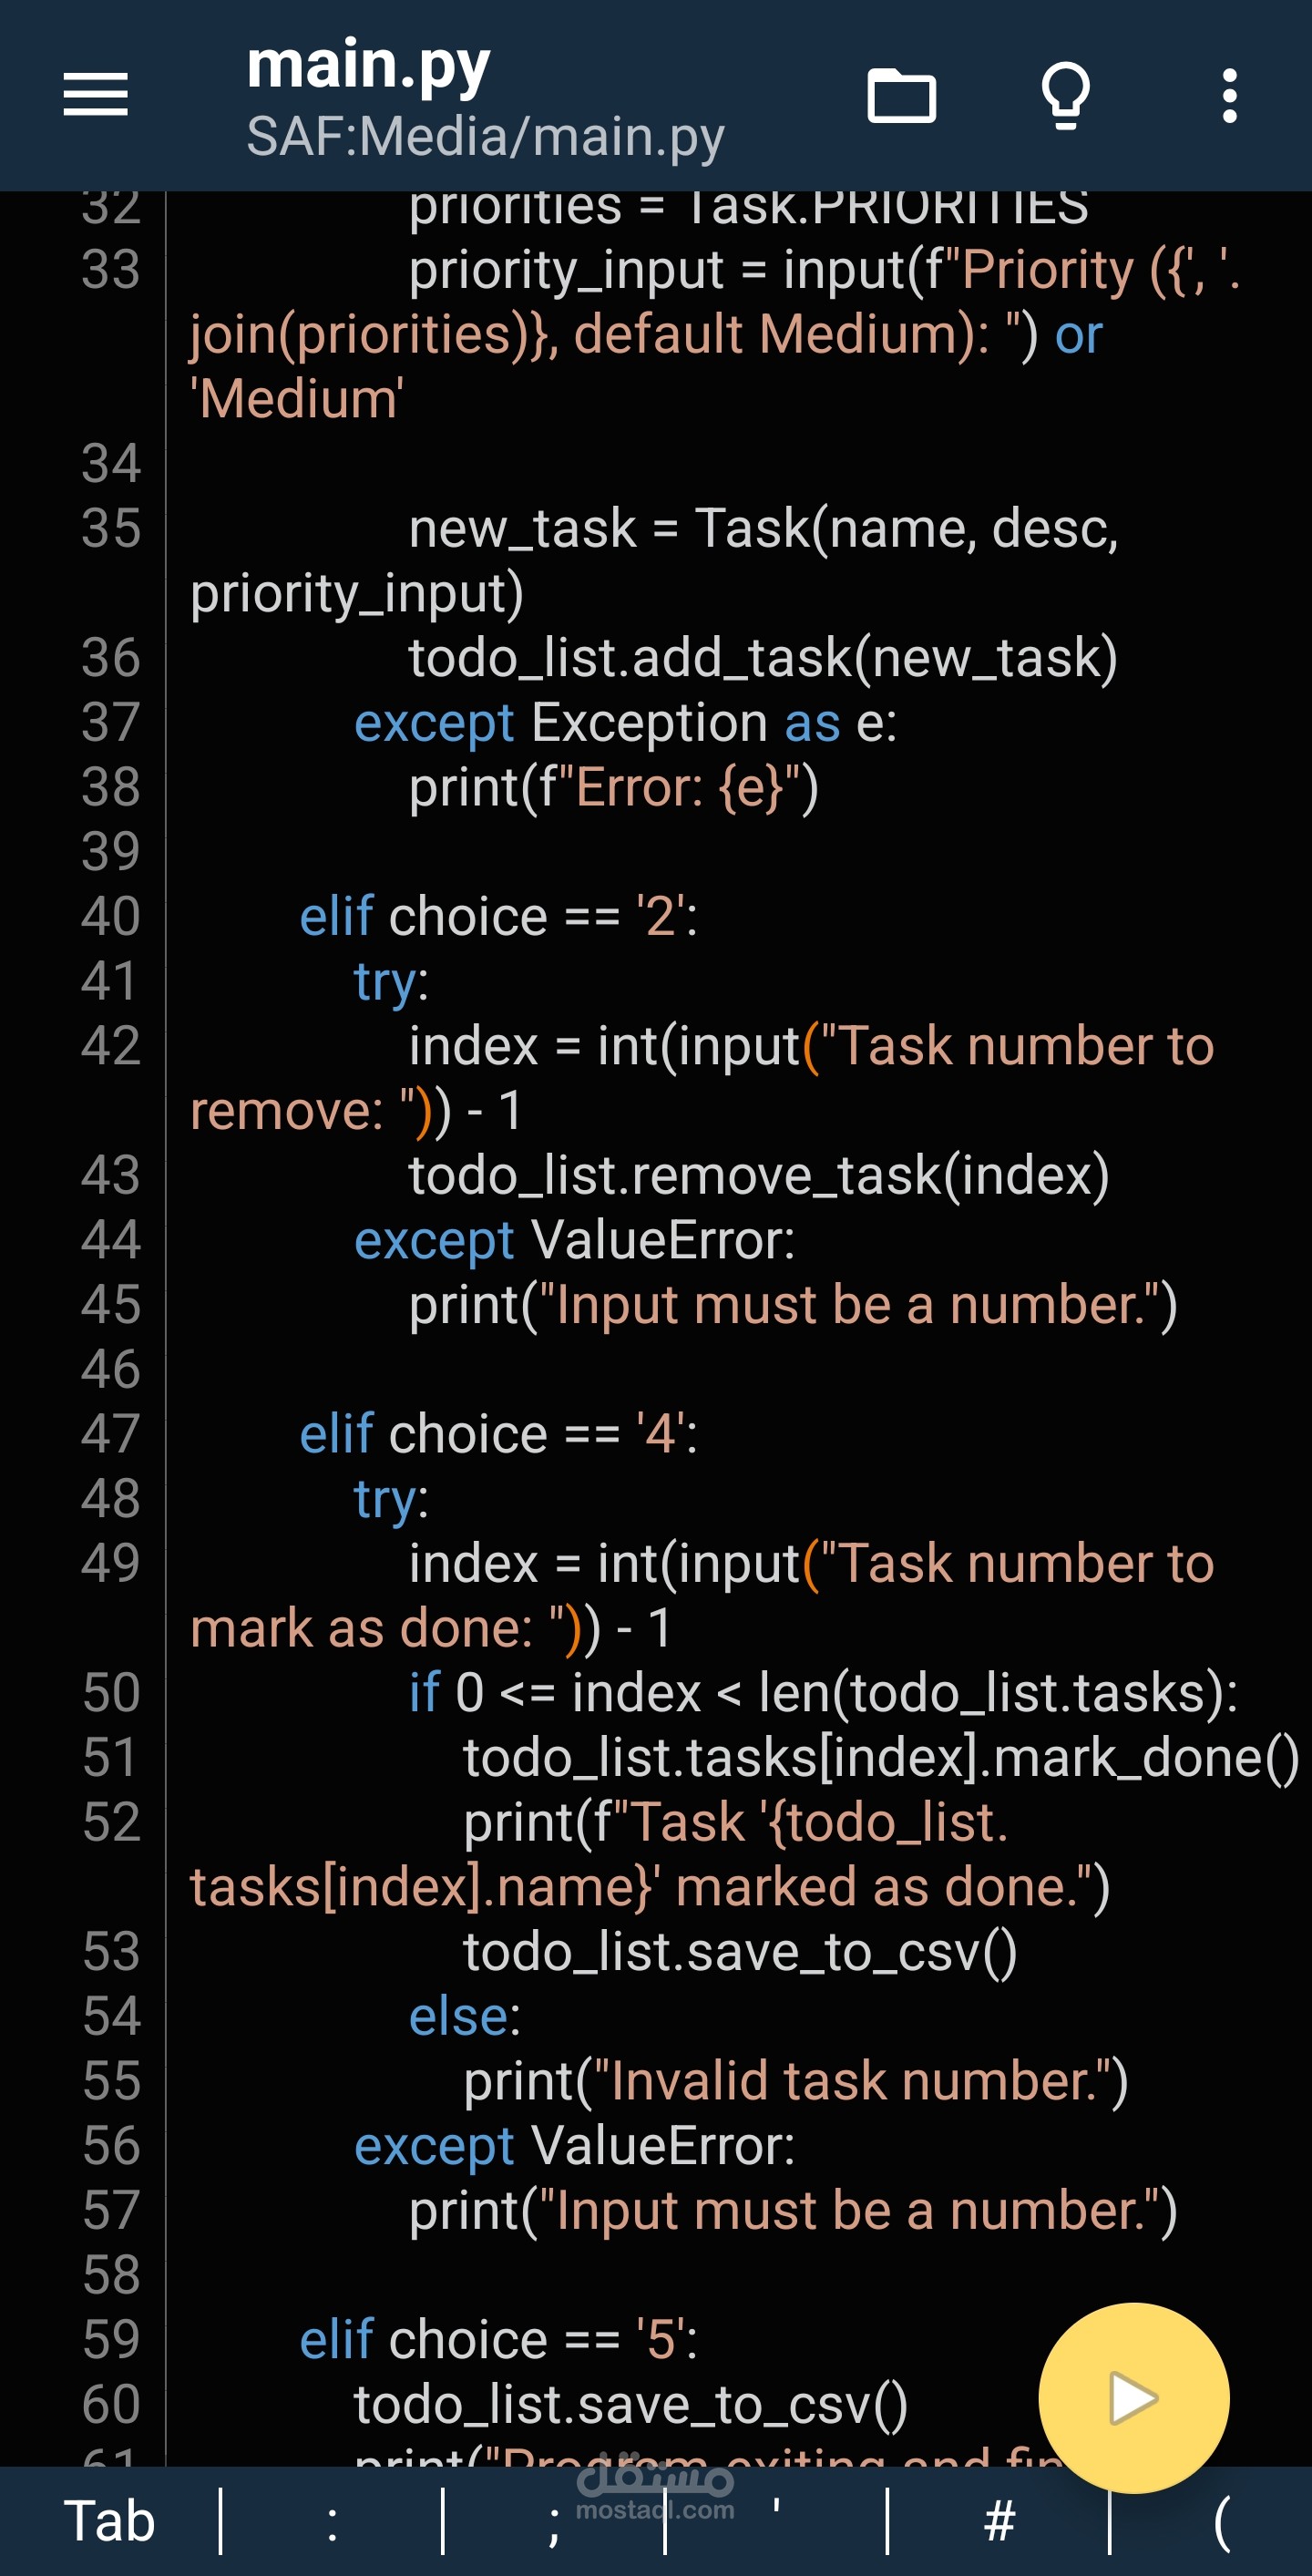Screen dimensions: 1312x2576
Task: Open the three-dot overflow menu
Action: 1229,96
